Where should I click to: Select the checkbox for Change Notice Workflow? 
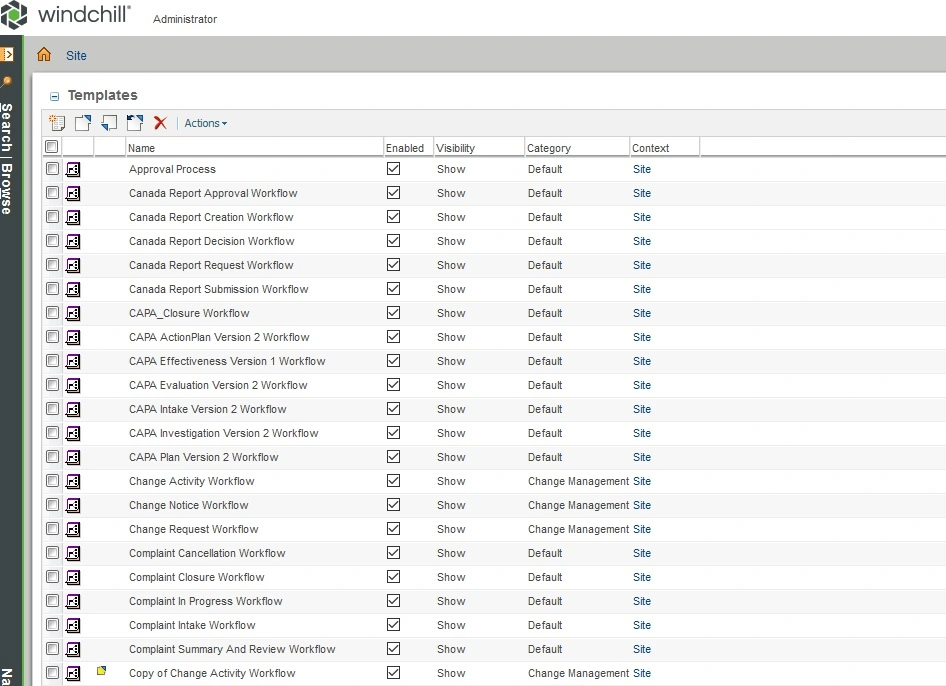point(52,504)
